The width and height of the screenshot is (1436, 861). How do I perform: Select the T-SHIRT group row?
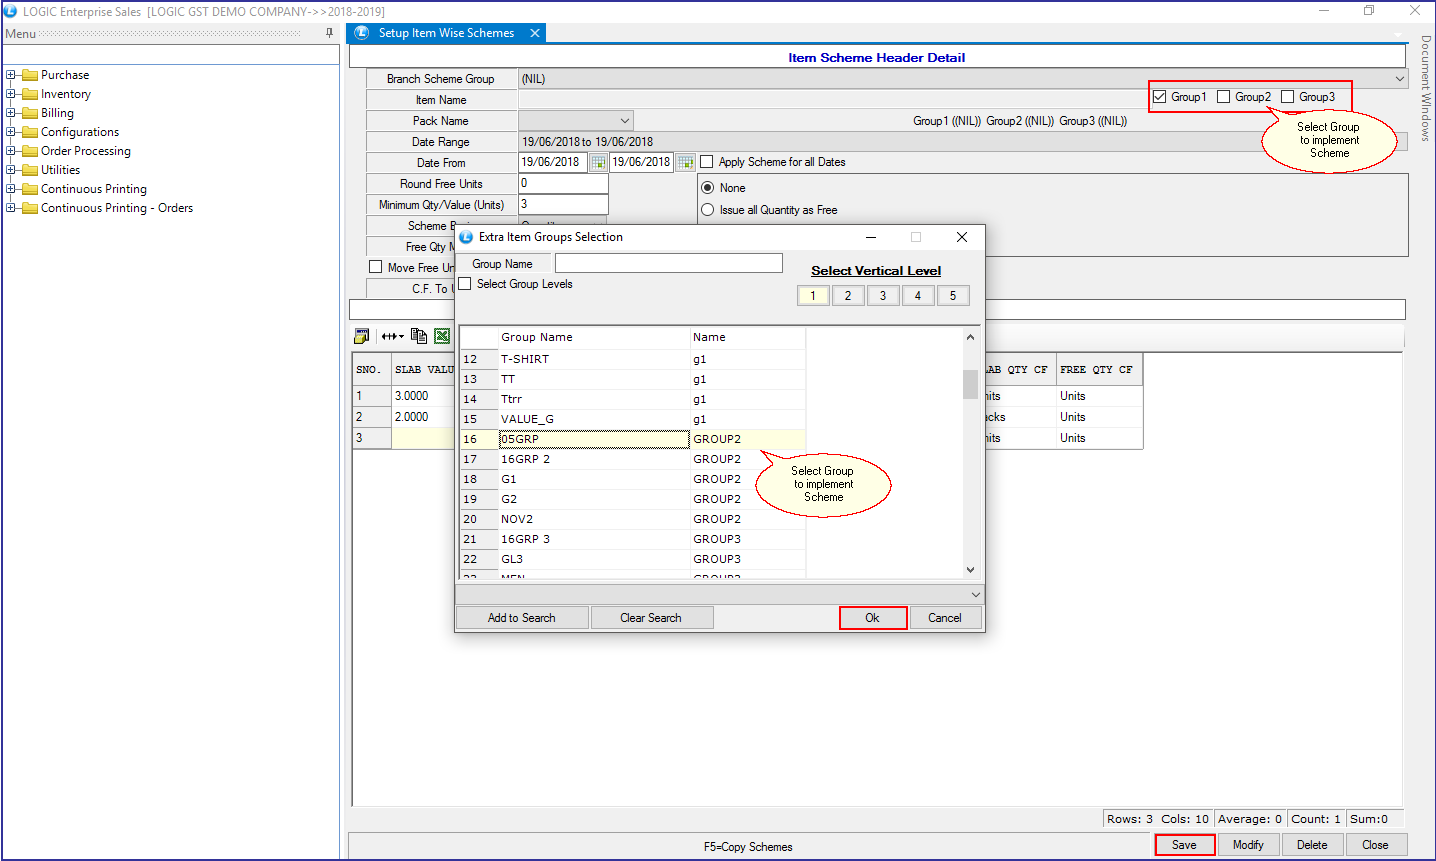pyautogui.click(x=632, y=359)
